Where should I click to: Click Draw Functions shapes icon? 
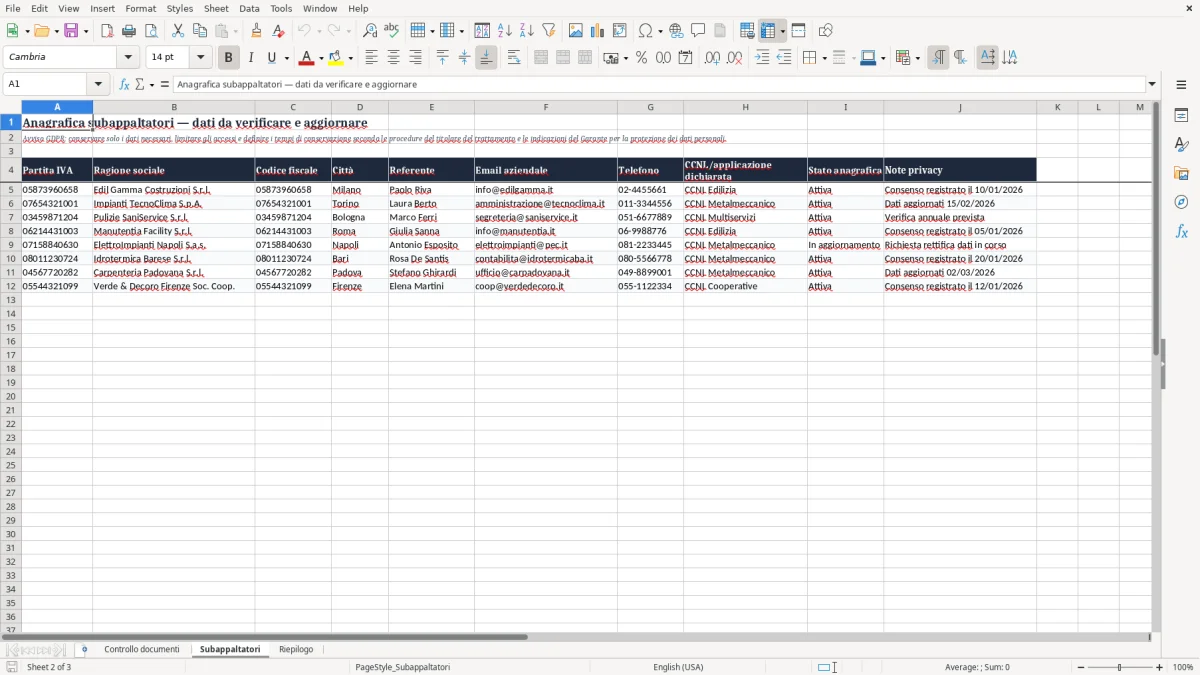pyautogui.click(x=825, y=31)
